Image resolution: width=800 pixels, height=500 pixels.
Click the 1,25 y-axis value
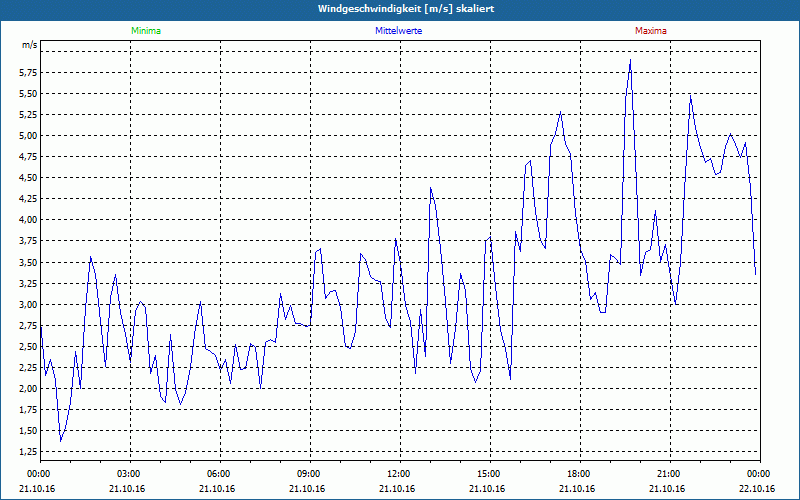30,452
